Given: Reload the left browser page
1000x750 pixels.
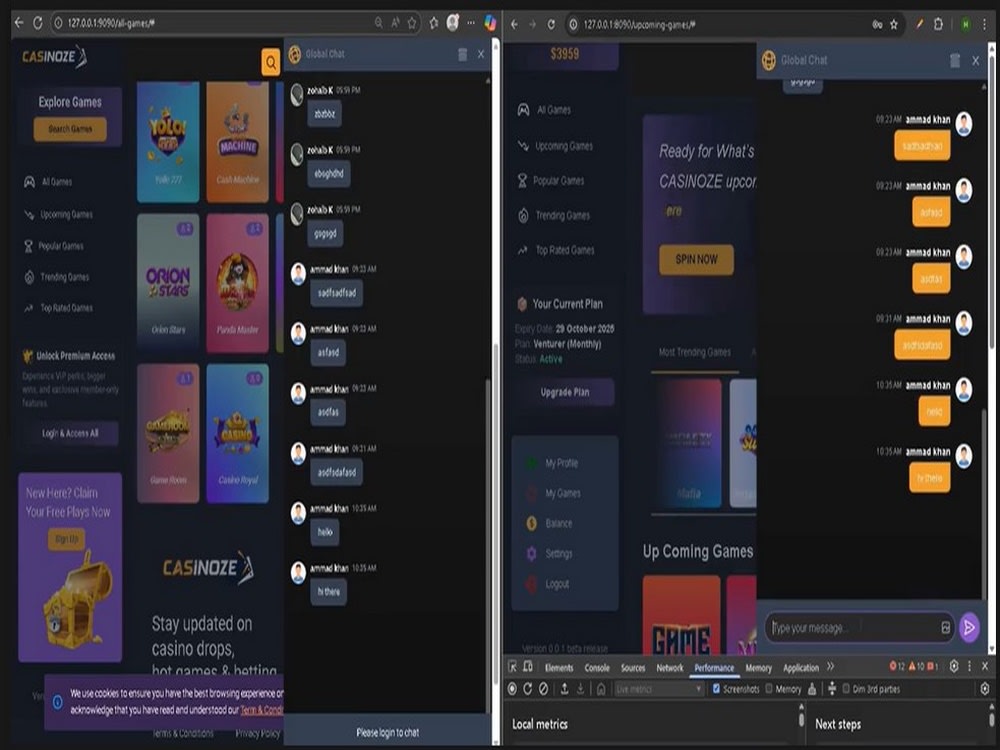Looking at the screenshot, I should (38, 23).
